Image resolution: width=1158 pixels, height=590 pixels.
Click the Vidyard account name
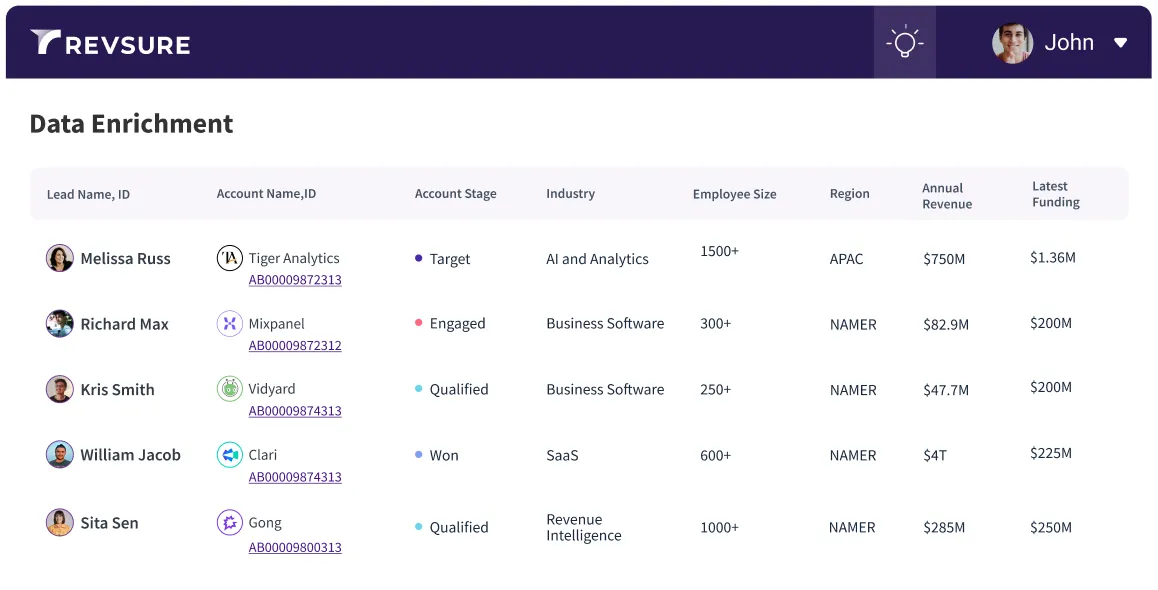(x=272, y=388)
